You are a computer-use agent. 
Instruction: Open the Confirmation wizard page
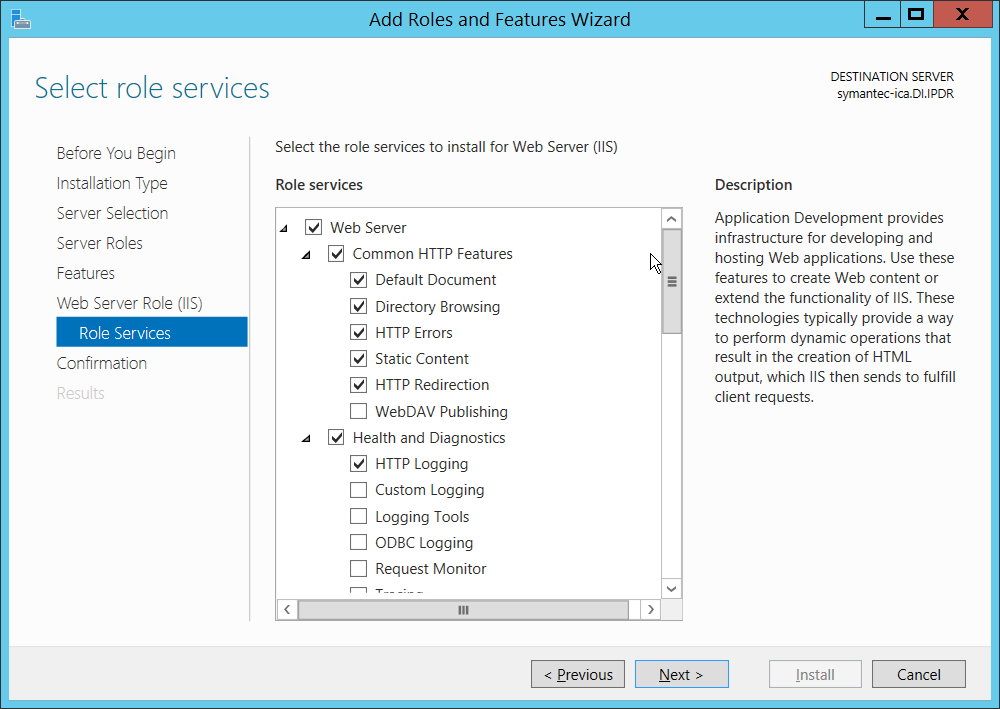[101, 363]
